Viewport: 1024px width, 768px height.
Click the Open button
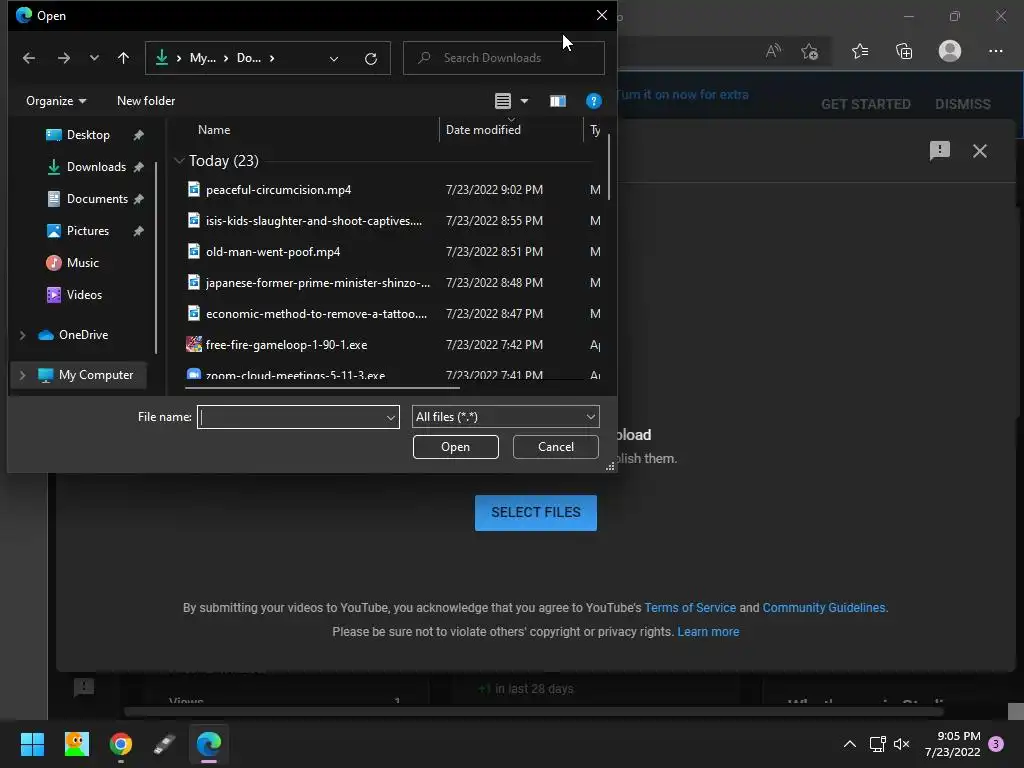[x=455, y=447]
